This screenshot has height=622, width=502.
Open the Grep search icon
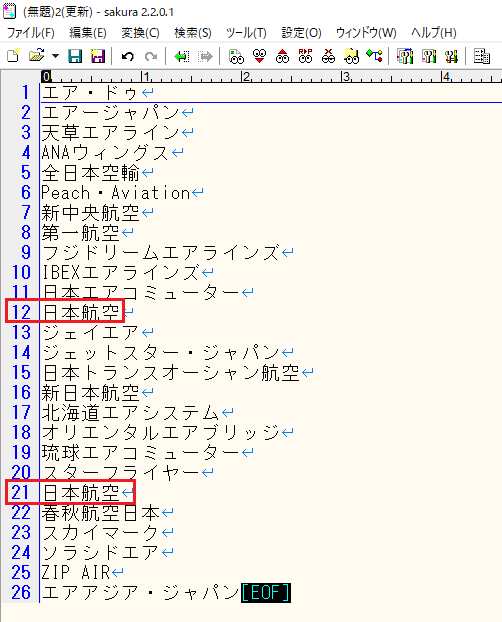click(x=351, y=56)
